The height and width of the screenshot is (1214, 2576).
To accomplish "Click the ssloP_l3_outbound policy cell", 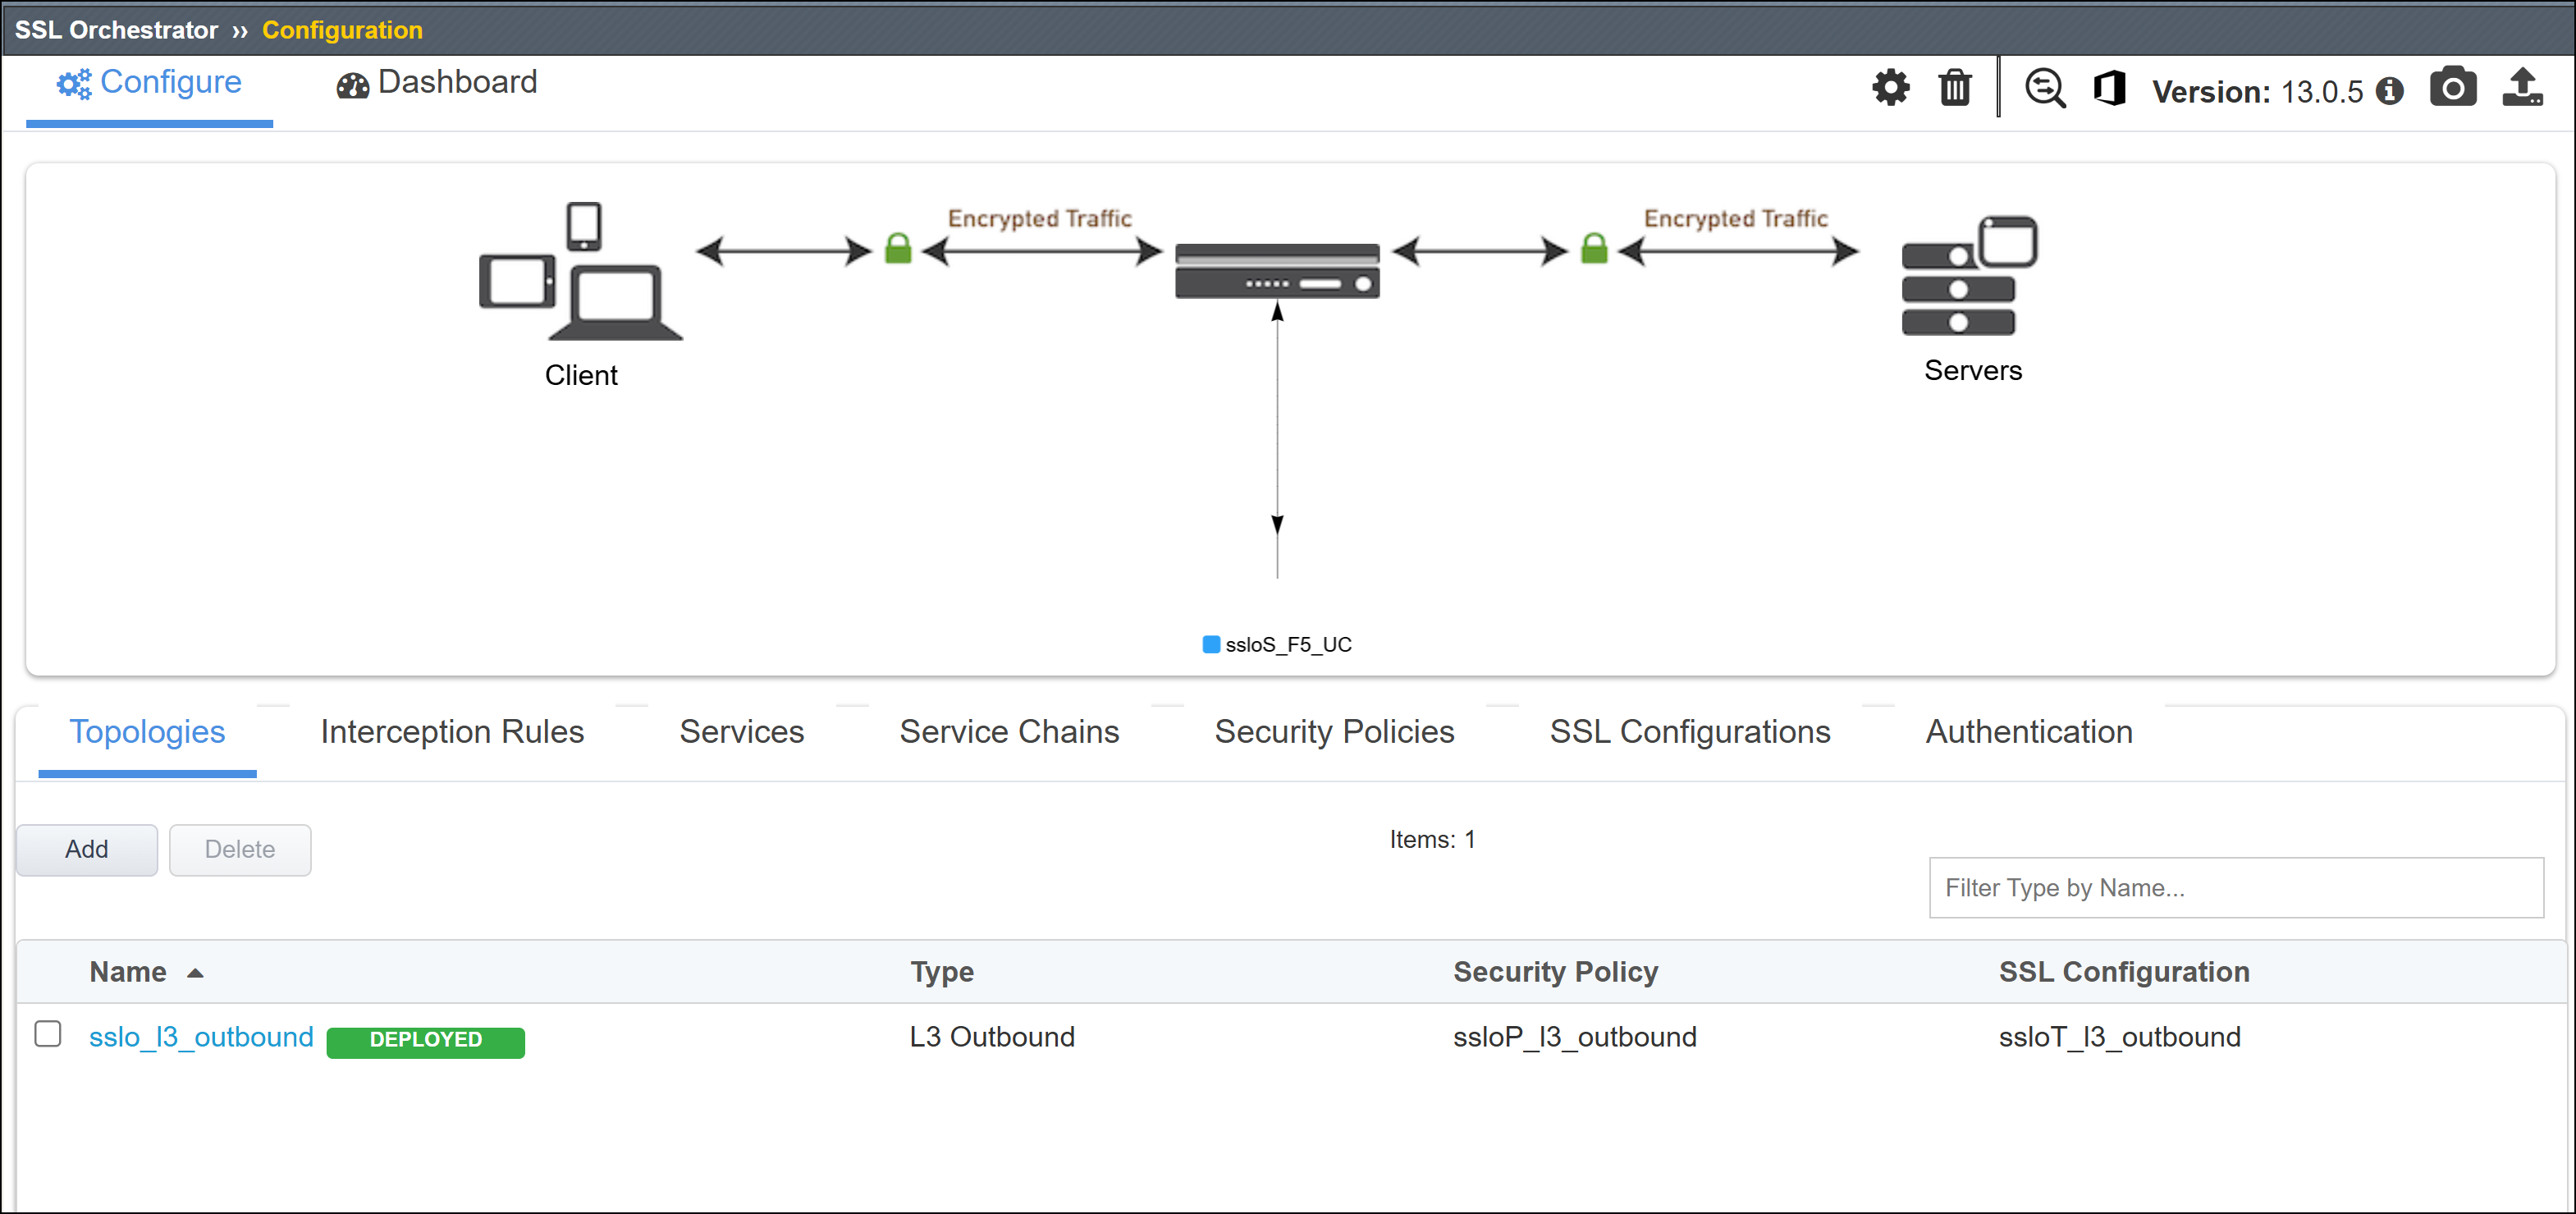I will (x=1574, y=1037).
